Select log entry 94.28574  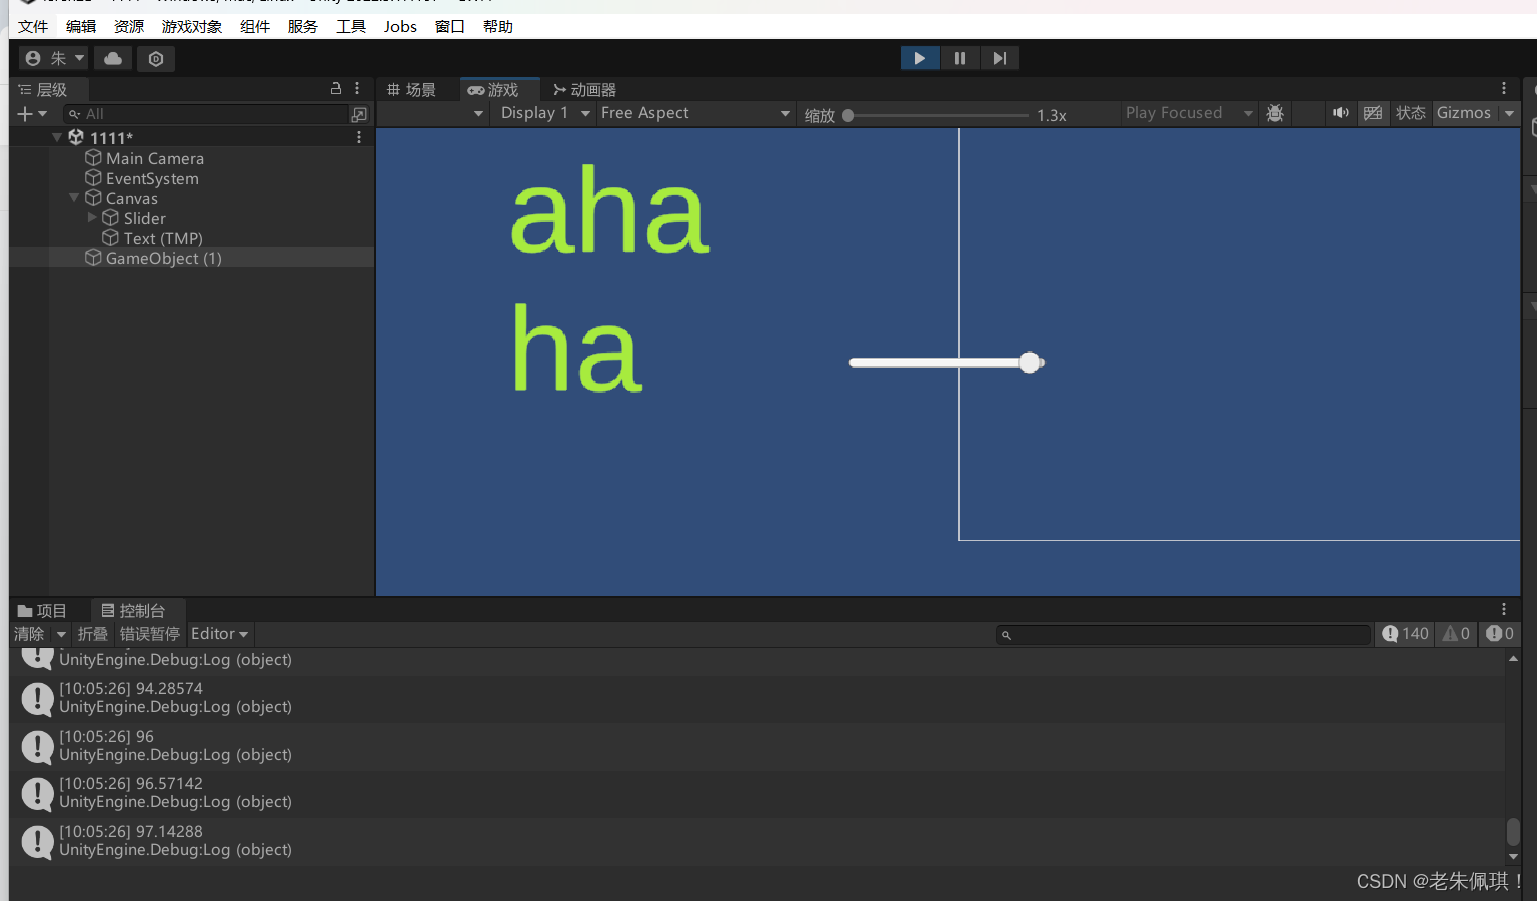(757, 698)
